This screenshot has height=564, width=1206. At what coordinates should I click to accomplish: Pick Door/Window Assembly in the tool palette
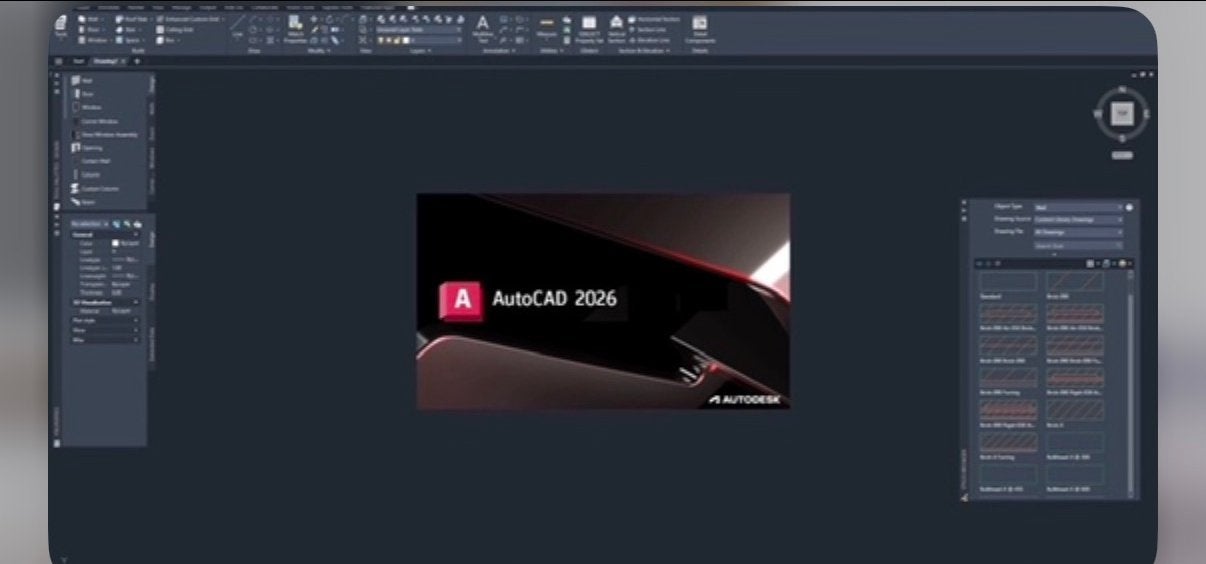(x=105, y=134)
